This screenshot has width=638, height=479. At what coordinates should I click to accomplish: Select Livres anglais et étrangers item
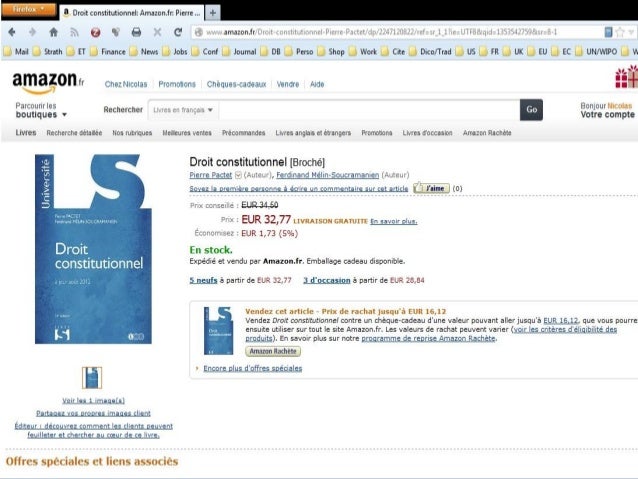[x=313, y=133]
